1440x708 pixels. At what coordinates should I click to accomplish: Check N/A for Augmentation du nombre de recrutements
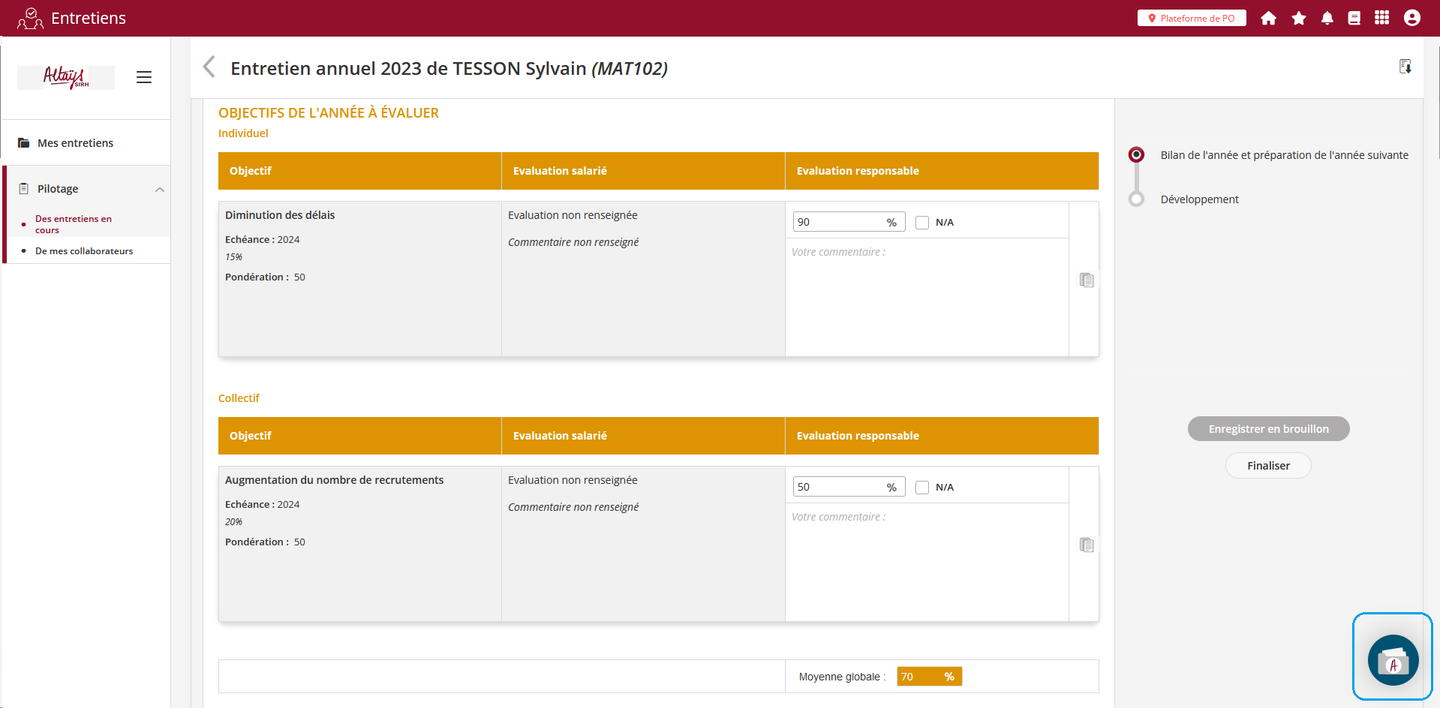tap(922, 487)
